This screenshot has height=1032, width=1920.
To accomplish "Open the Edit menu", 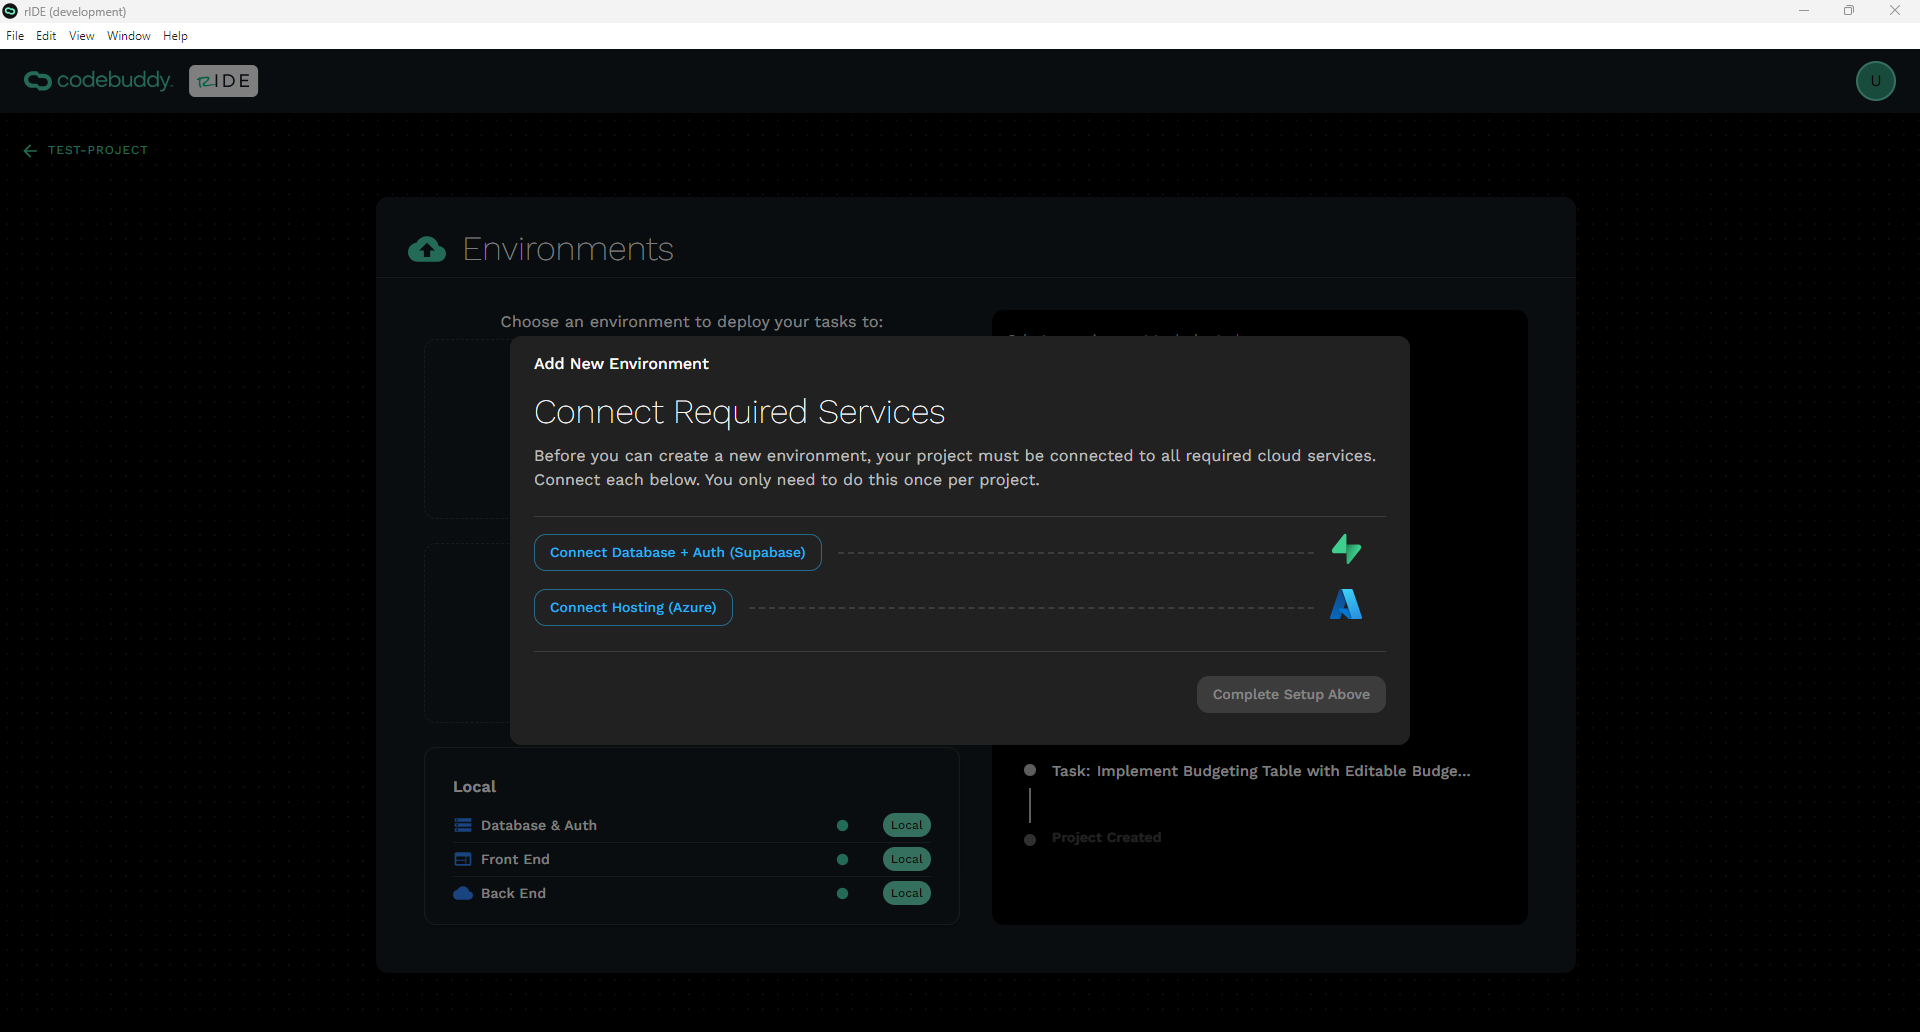I will 46,36.
